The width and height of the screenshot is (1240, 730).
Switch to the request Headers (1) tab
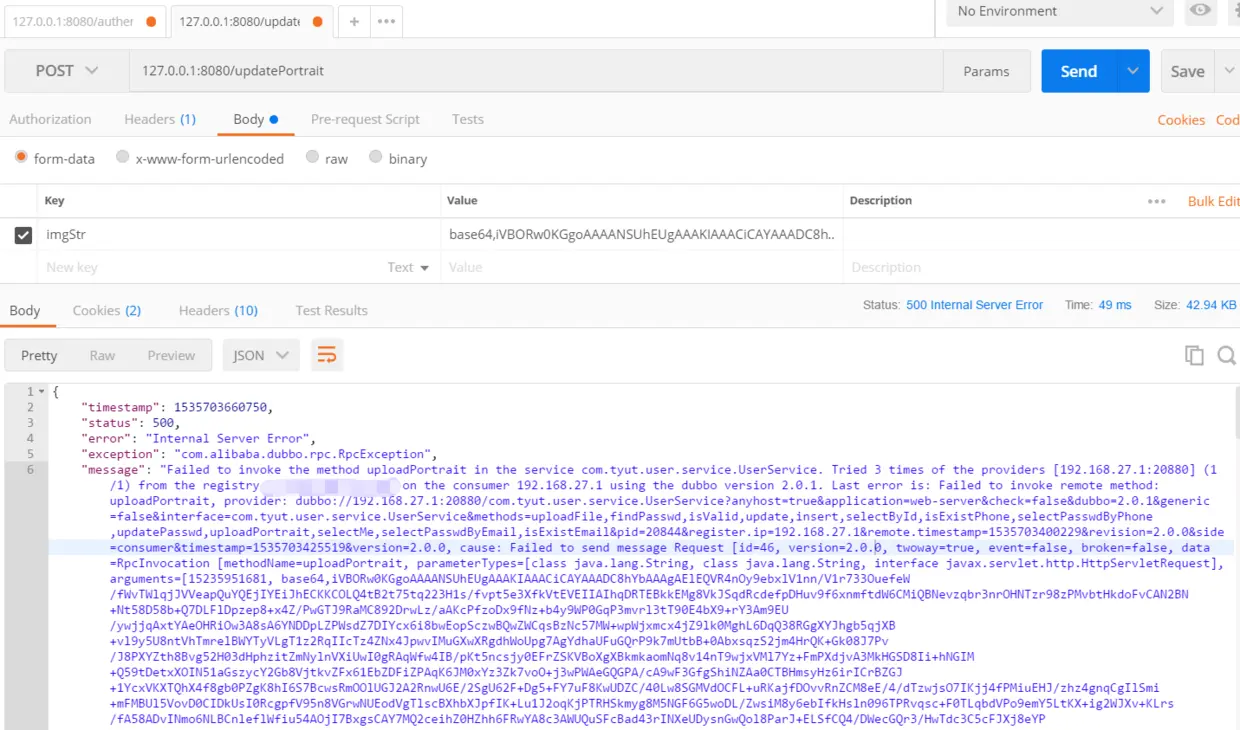[x=160, y=119]
